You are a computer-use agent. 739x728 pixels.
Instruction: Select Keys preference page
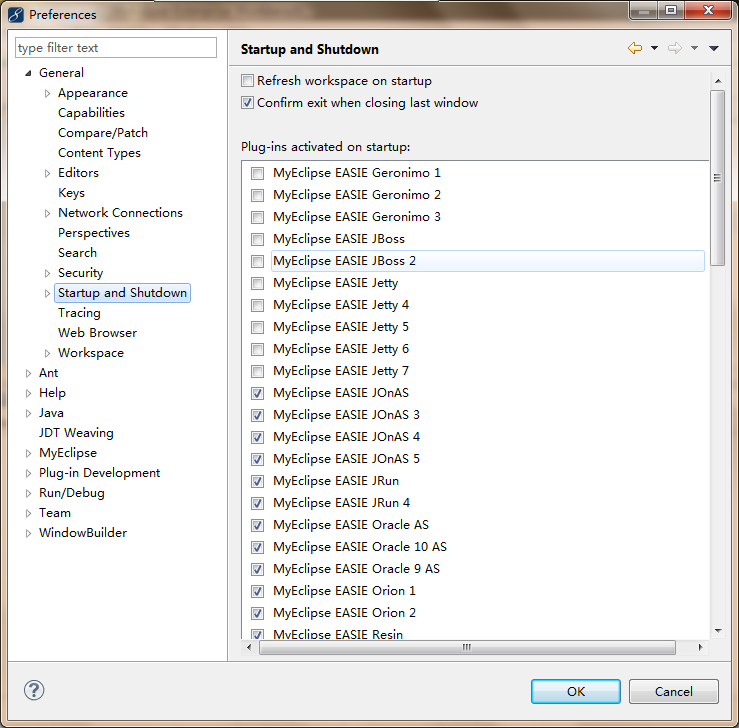(71, 193)
